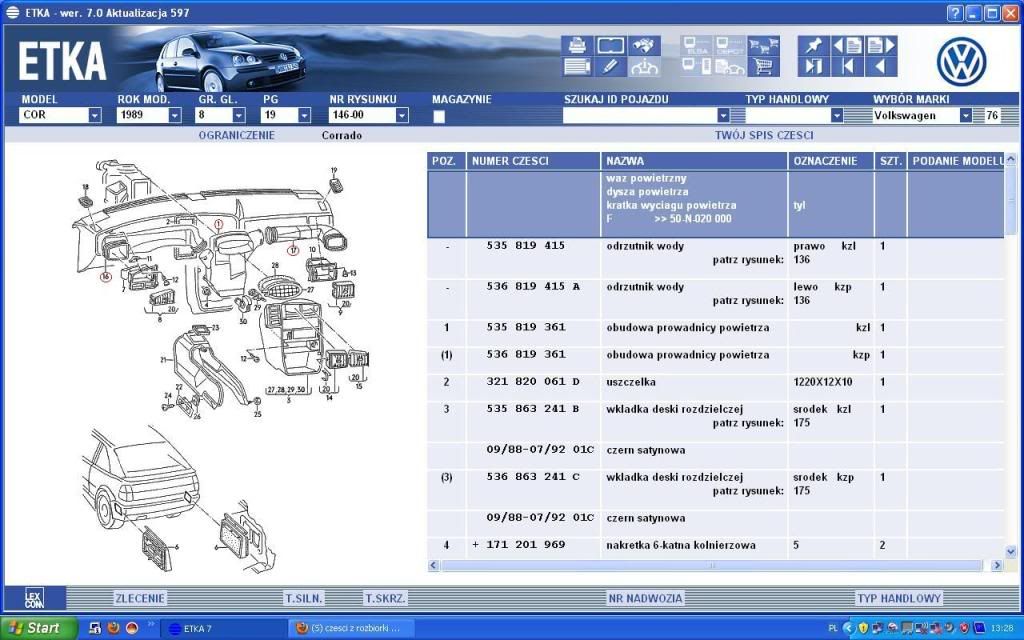Click the POZ. column header
Image resolution: width=1024 pixels, height=640 pixels.
[x=447, y=161]
